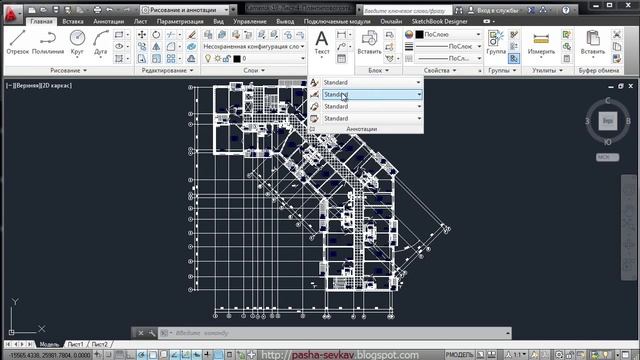Click the Offset tool icon
The height and width of the screenshot is (360, 640).
click(x=191, y=59)
